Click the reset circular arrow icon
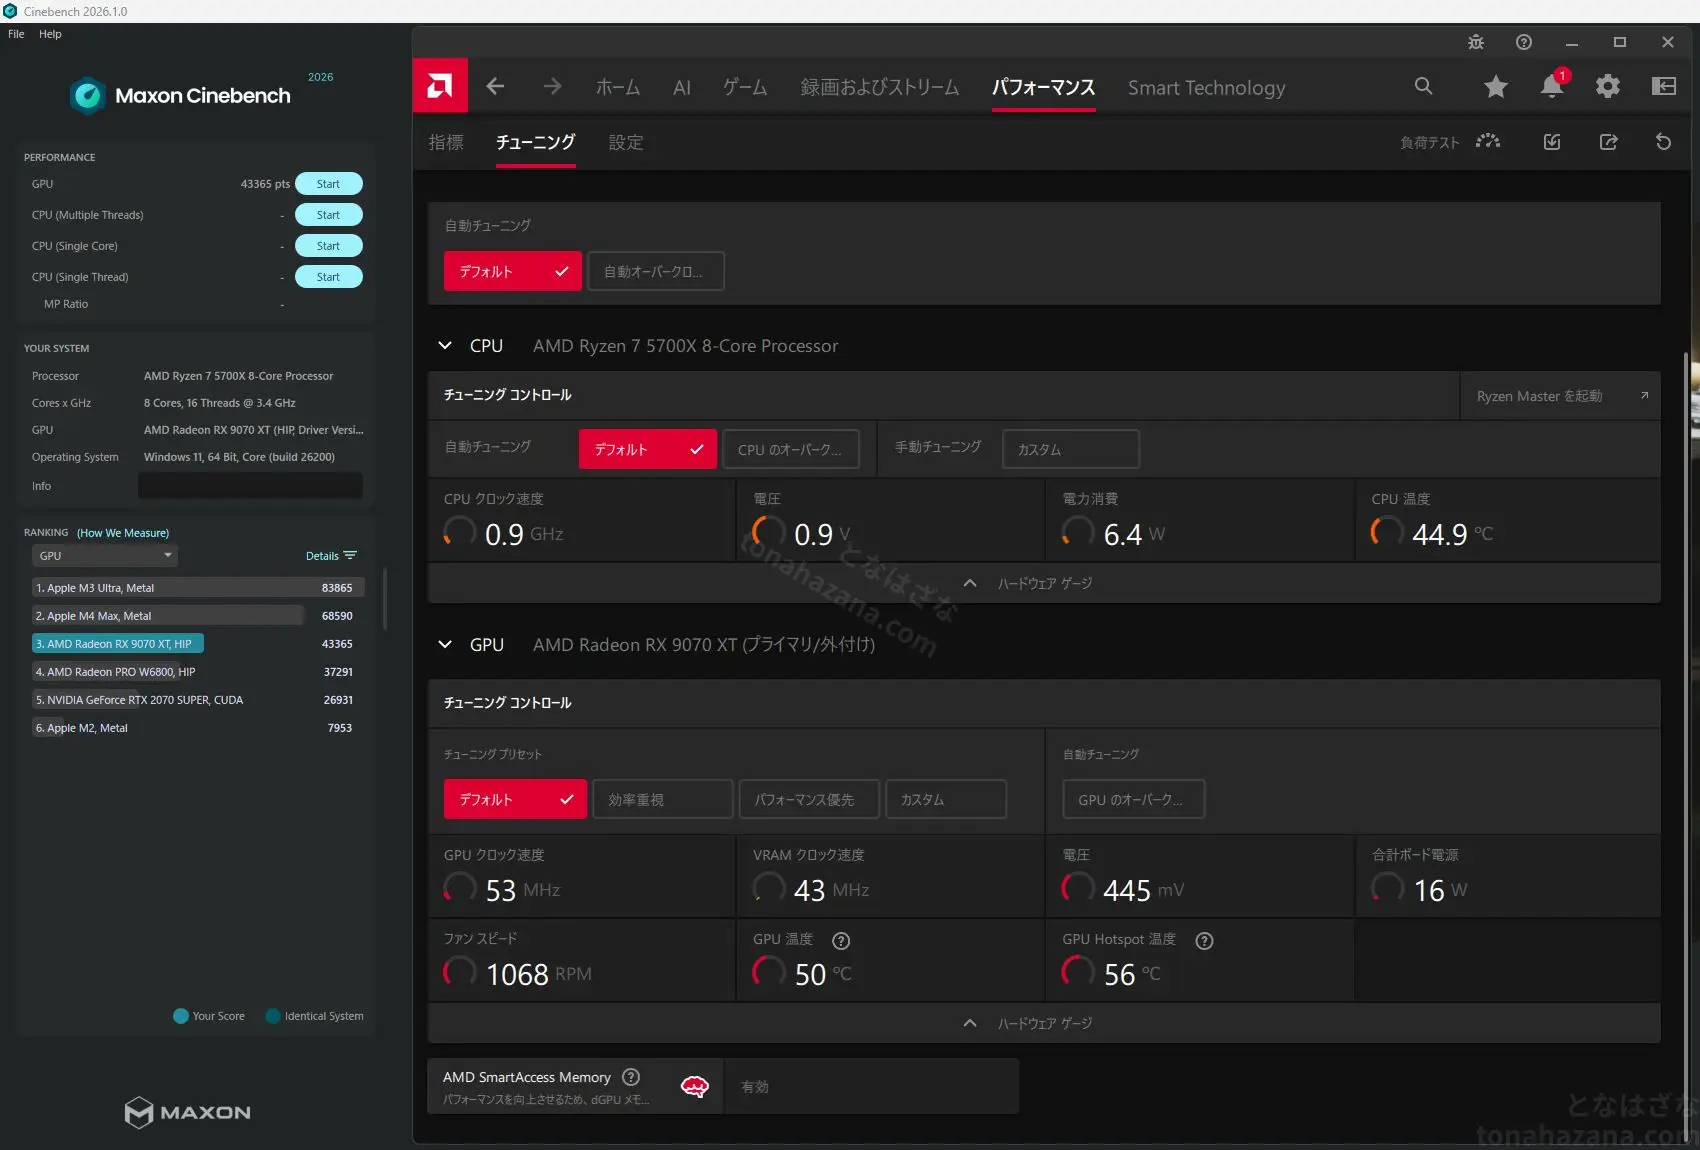The image size is (1700, 1150). [1664, 142]
